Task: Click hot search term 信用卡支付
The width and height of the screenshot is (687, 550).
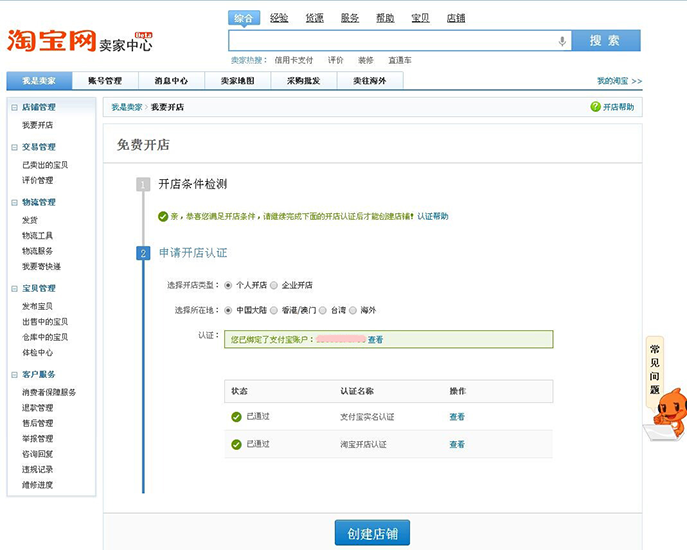Action: pyautogui.click(x=294, y=60)
